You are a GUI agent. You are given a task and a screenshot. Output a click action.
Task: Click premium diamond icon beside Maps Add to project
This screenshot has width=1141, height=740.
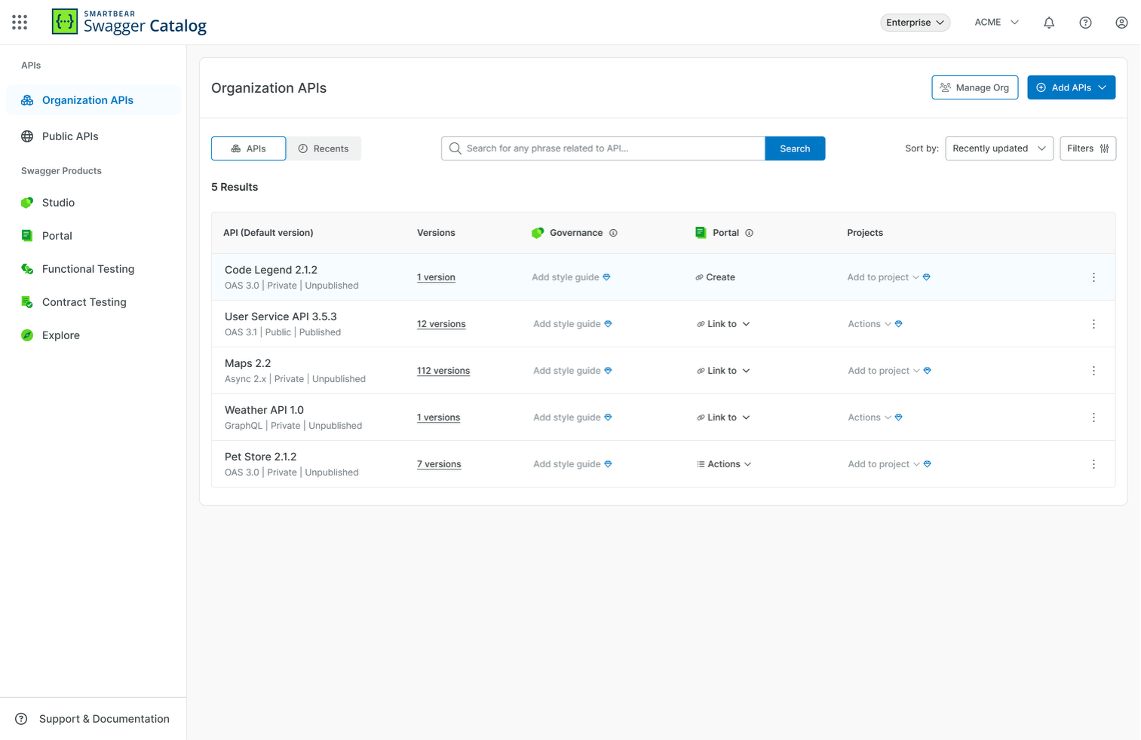pos(927,370)
